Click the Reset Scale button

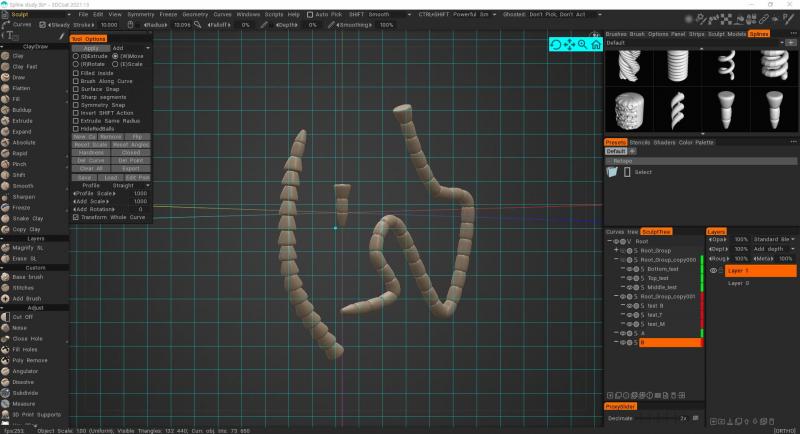click(x=91, y=144)
